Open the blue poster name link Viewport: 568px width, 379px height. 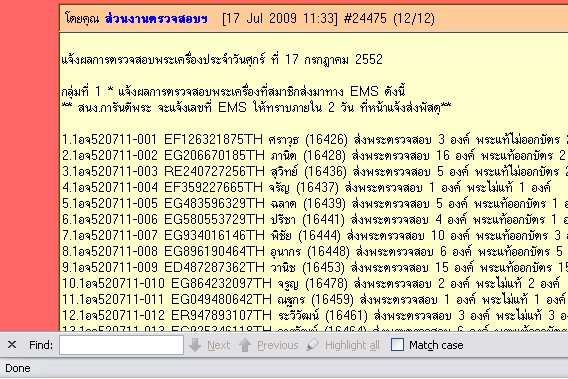156,18
